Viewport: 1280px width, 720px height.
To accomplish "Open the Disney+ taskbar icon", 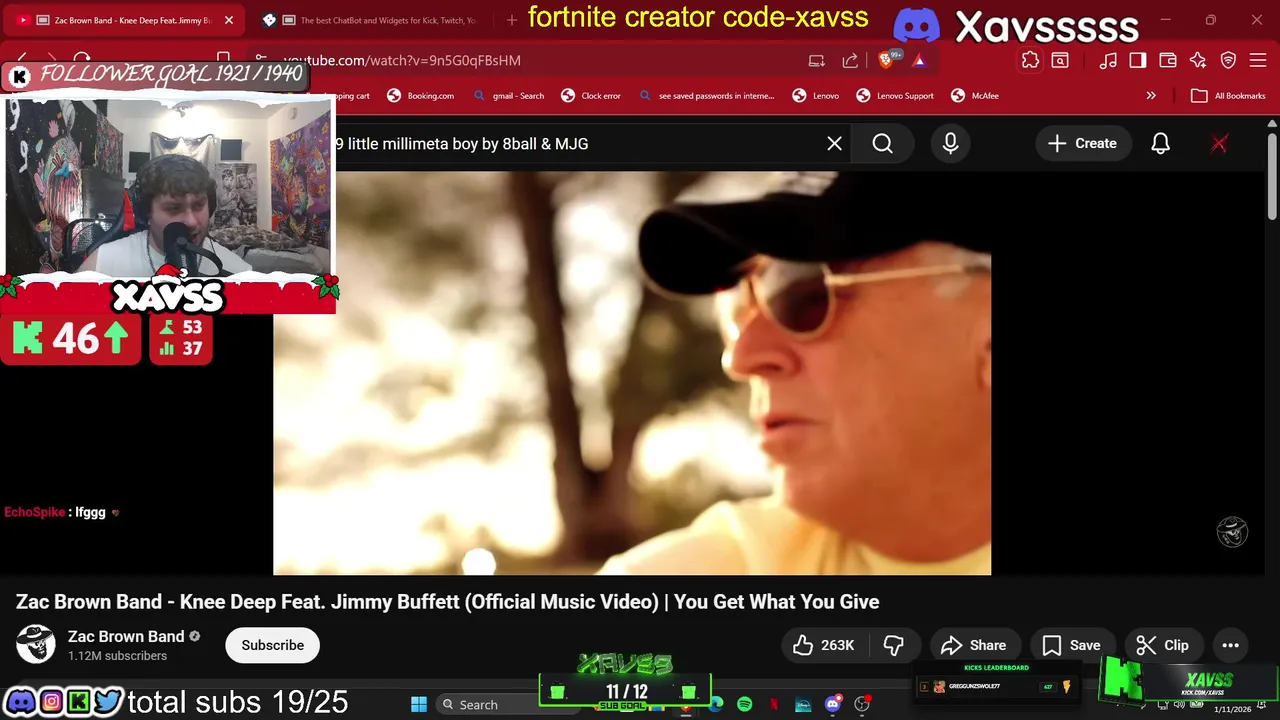I will [x=803, y=704].
